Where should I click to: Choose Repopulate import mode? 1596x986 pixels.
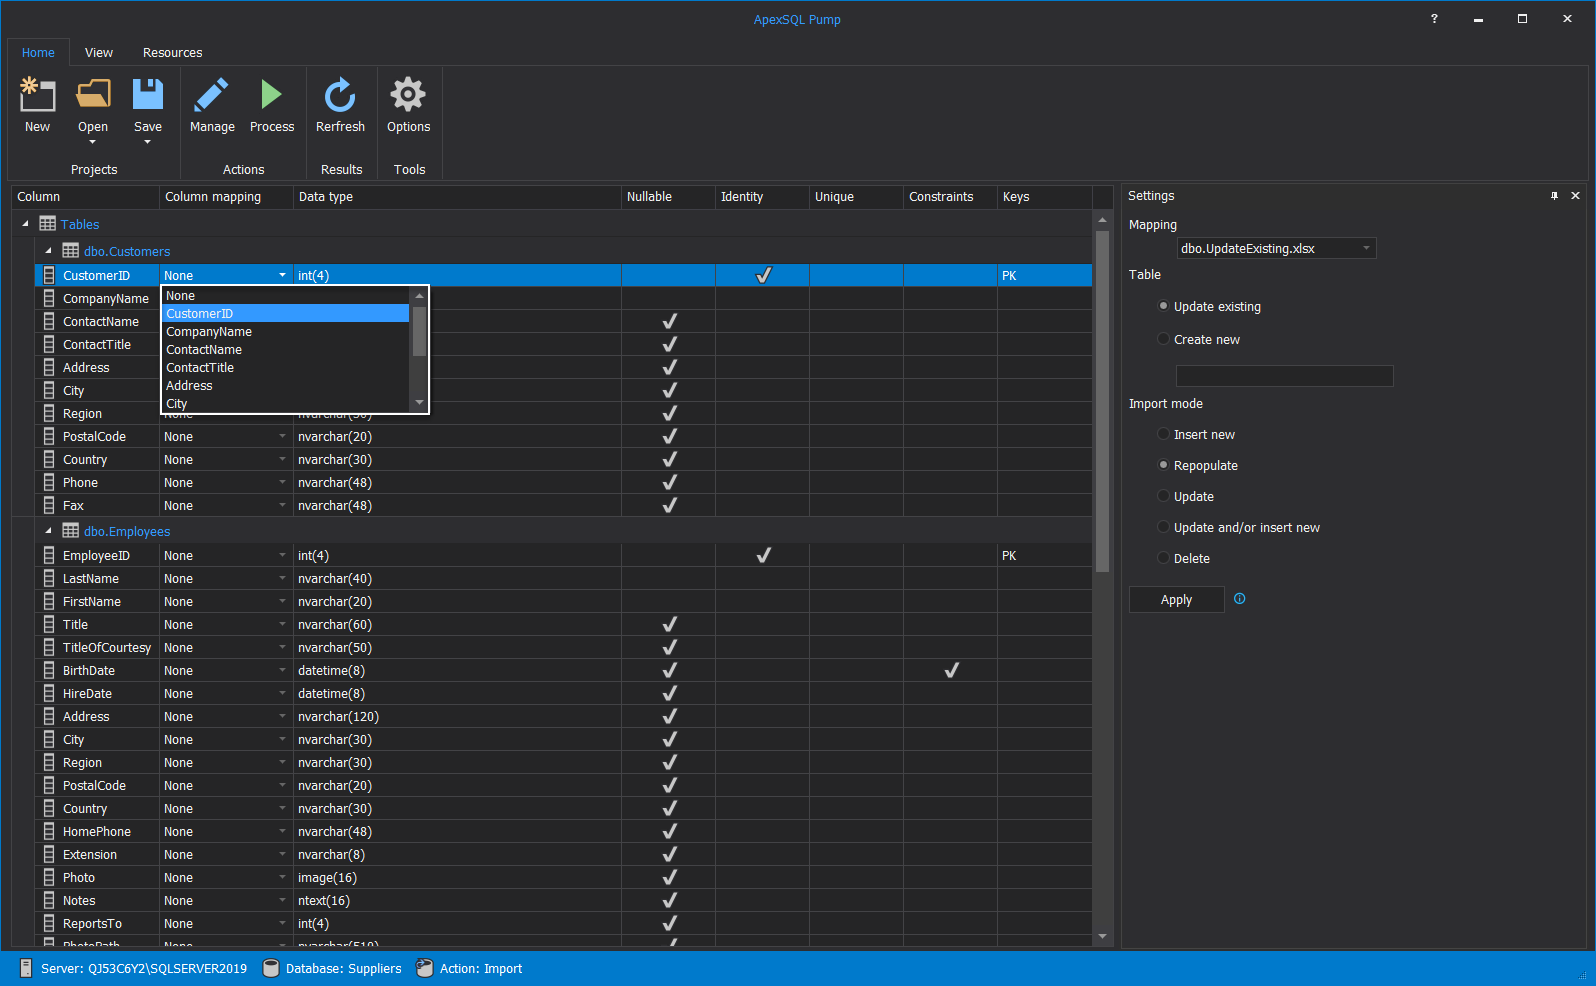(1163, 465)
